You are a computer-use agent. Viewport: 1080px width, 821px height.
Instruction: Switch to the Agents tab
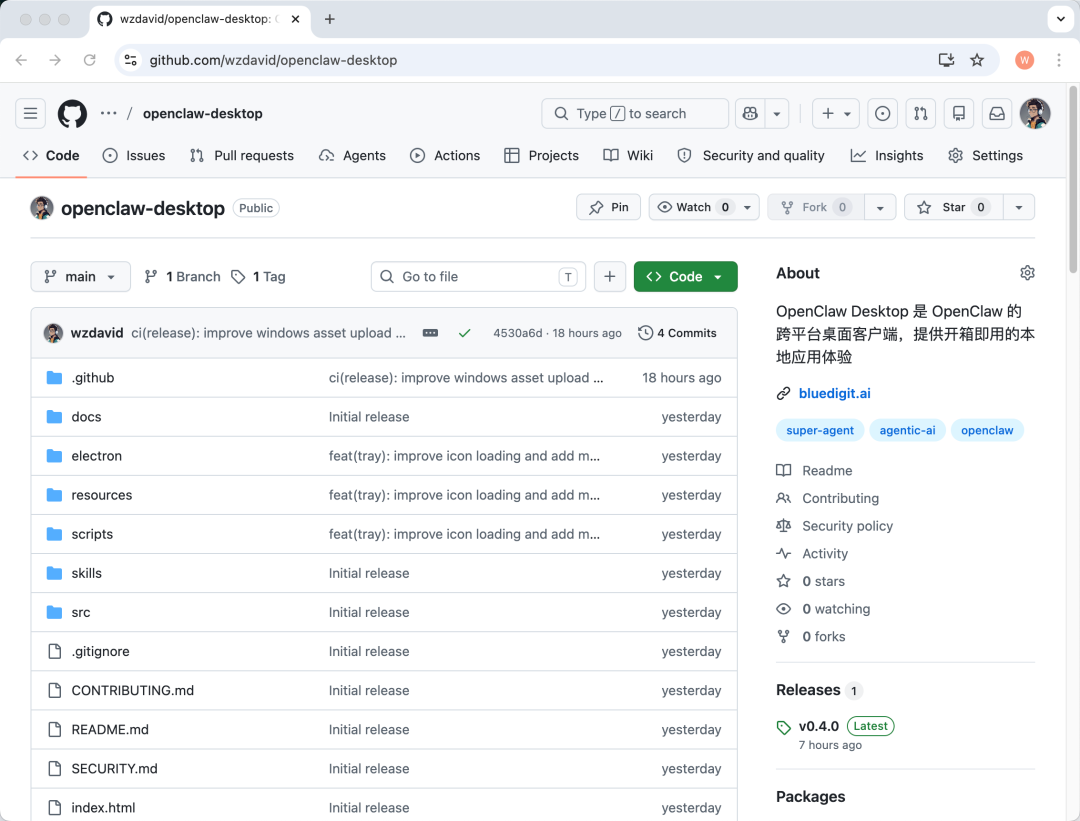[x=352, y=156]
